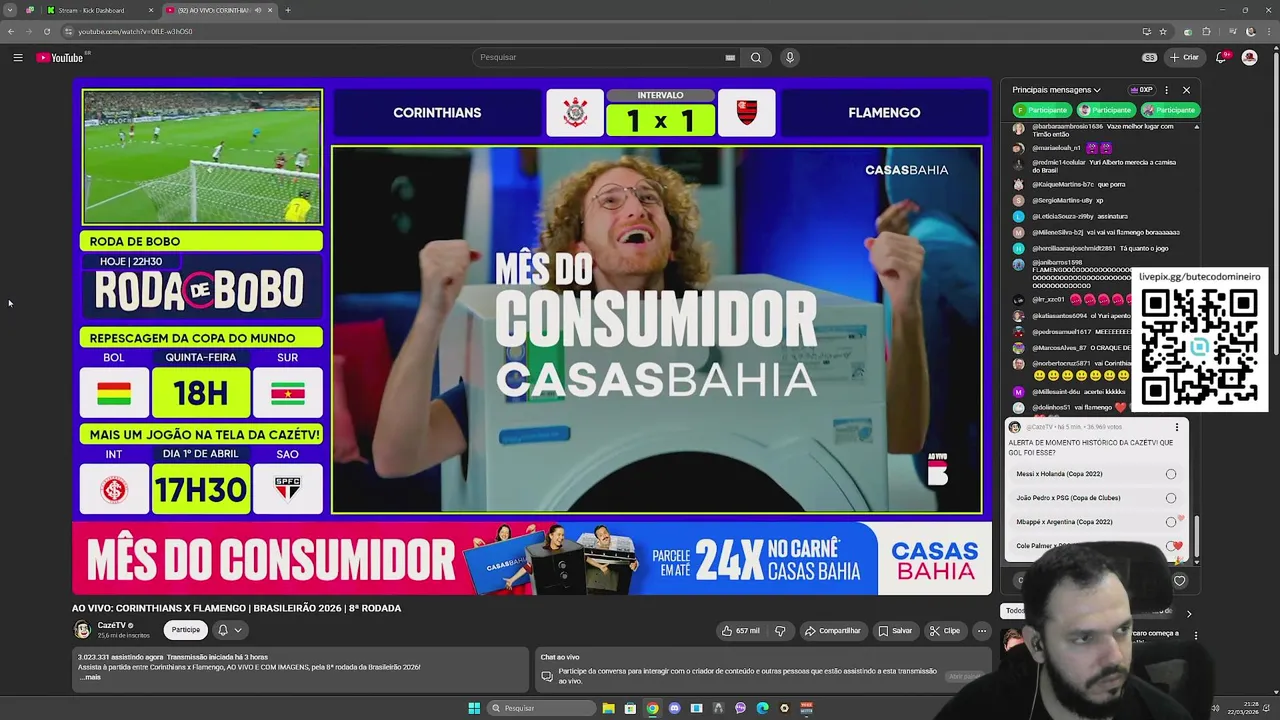The width and height of the screenshot is (1280, 720).
Task: Close the Kick Dashboard tab
Action: coord(151,10)
